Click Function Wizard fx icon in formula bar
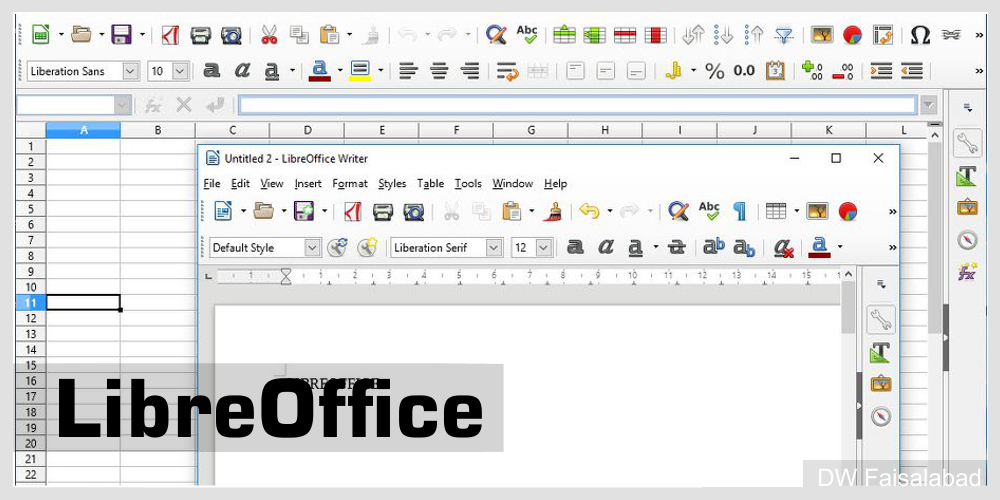The height and width of the screenshot is (500, 1000). [152, 105]
